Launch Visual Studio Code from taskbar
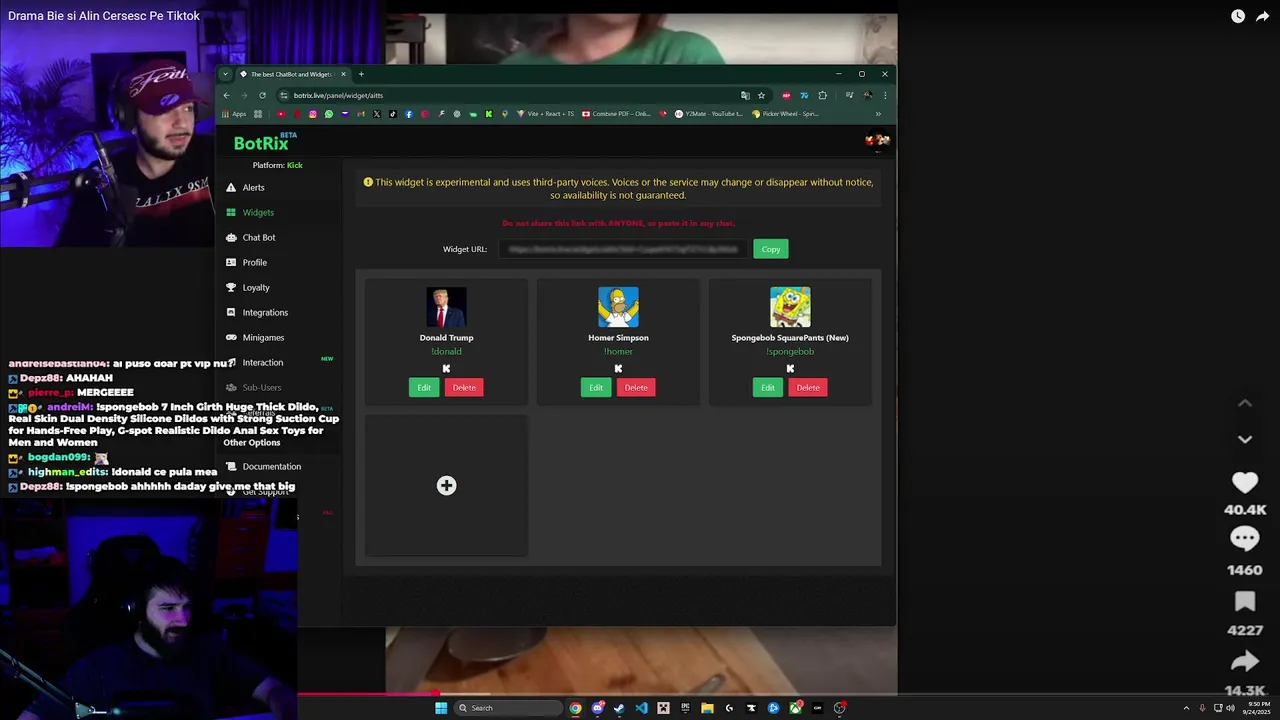The width and height of the screenshot is (1280, 720). (x=642, y=708)
